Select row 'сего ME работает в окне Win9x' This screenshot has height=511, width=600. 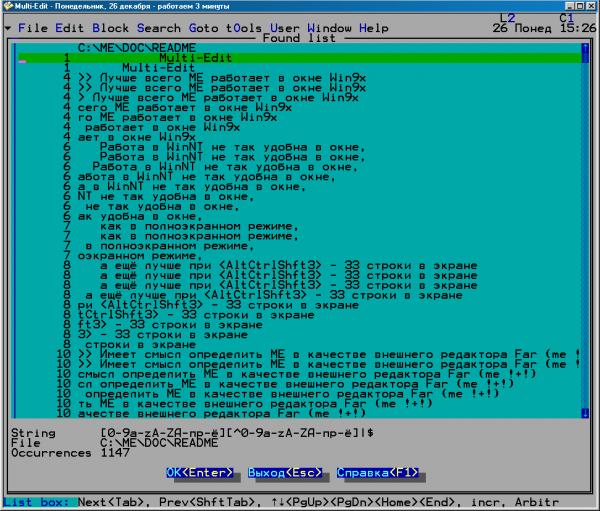pyautogui.click(x=299, y=108)
